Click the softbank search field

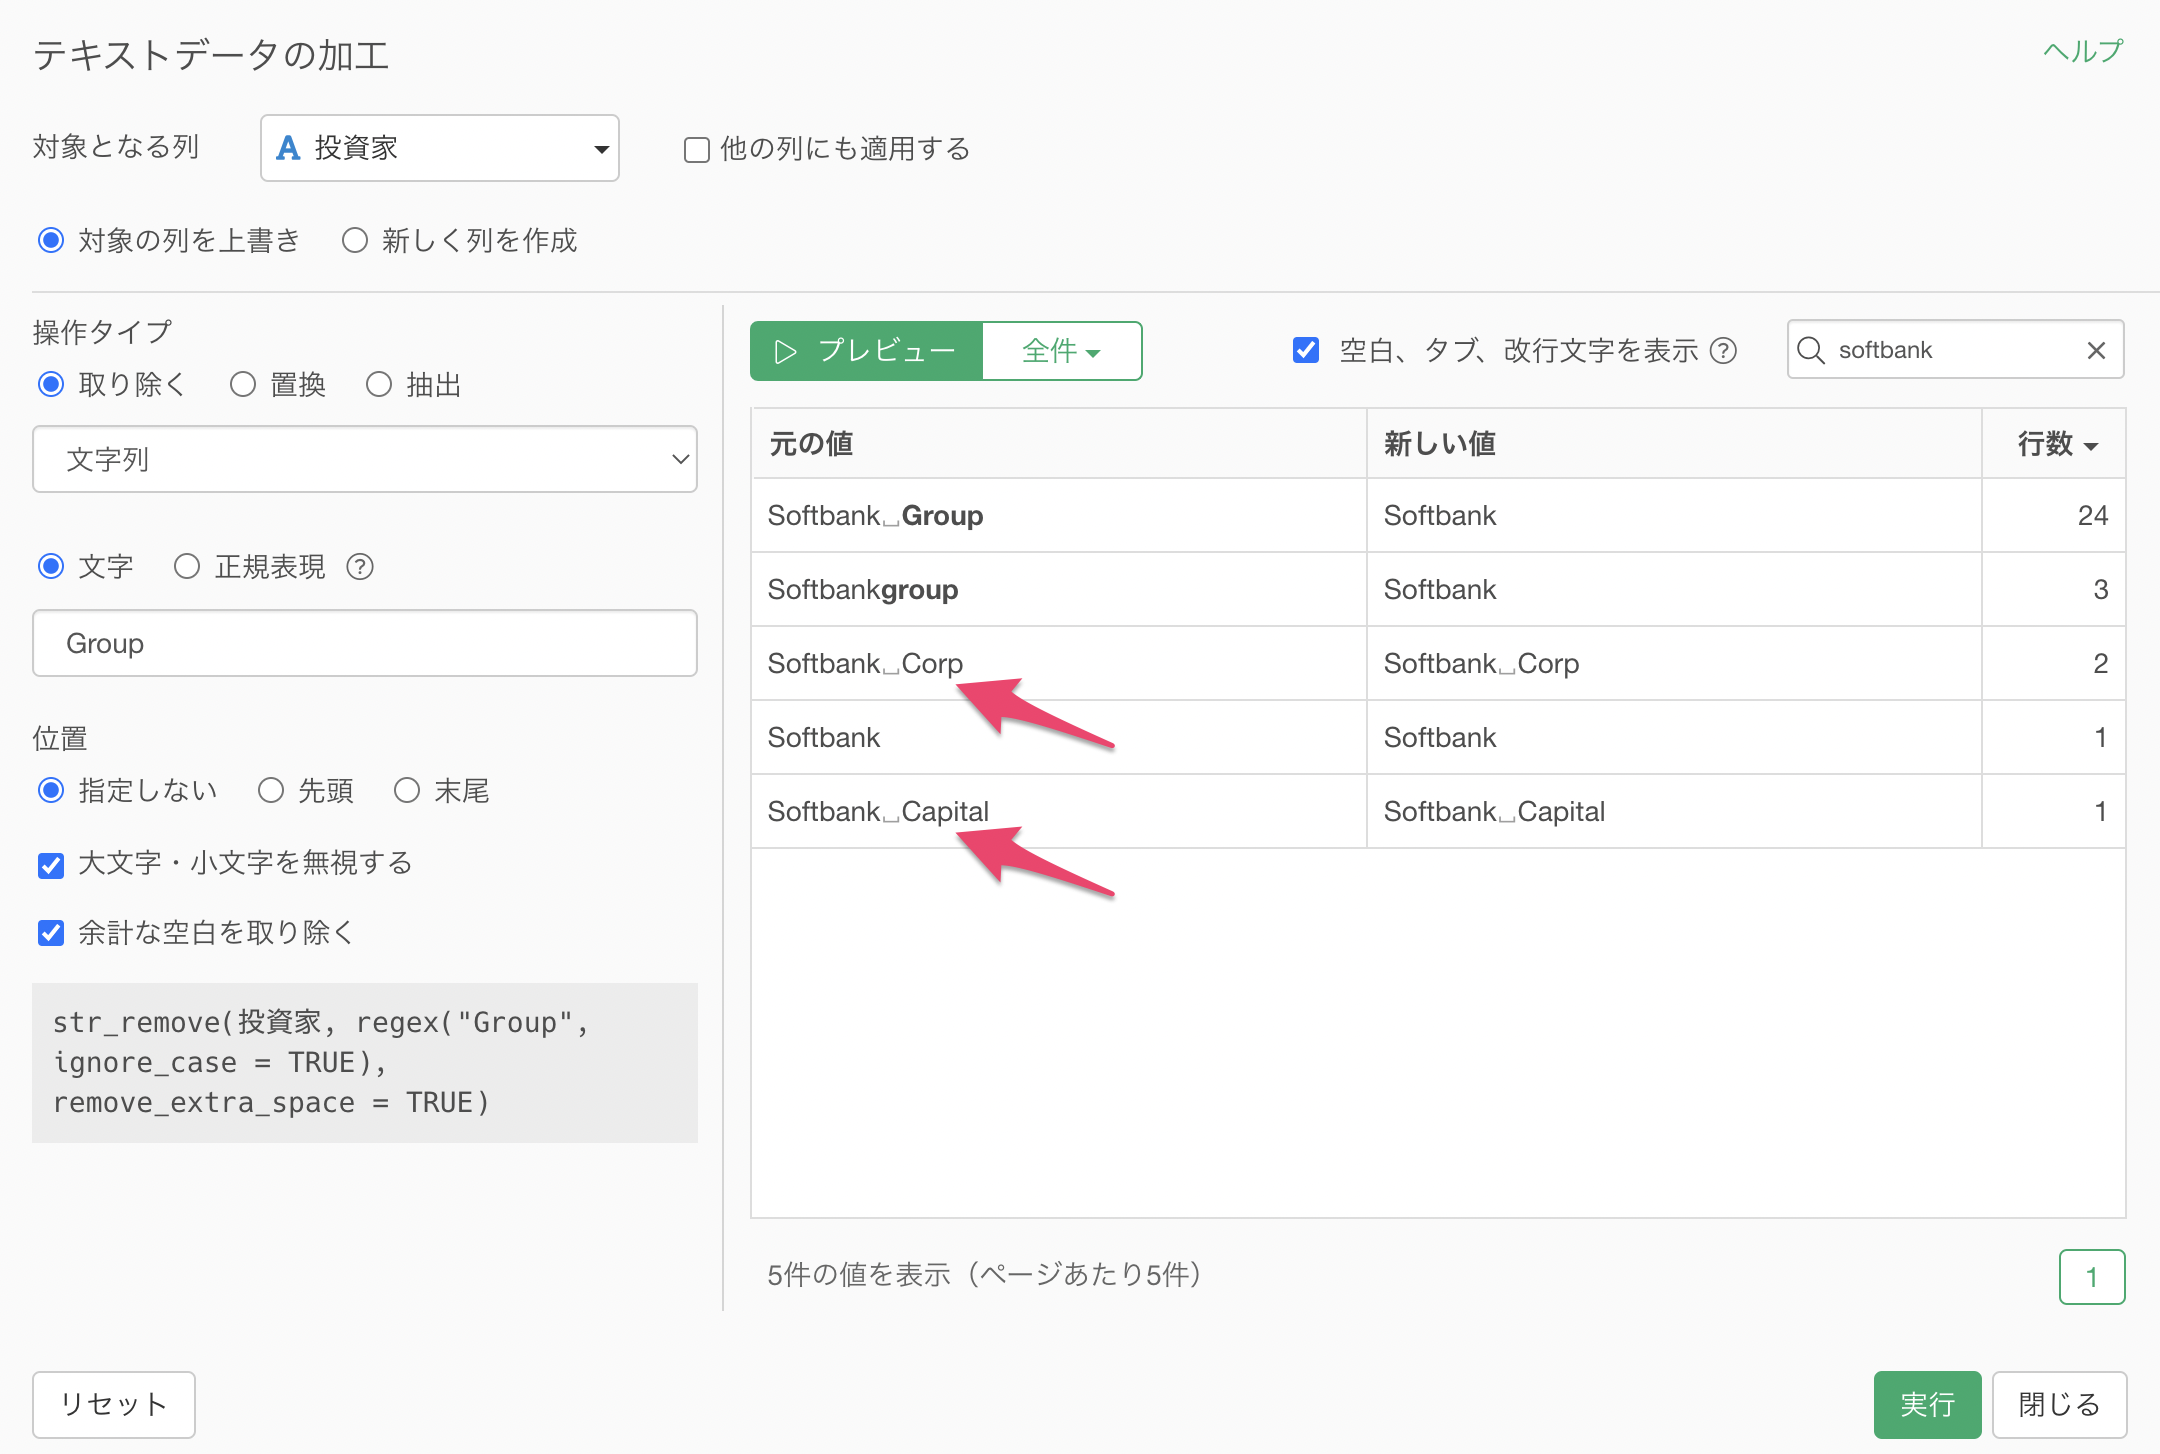pos(1955,350)
